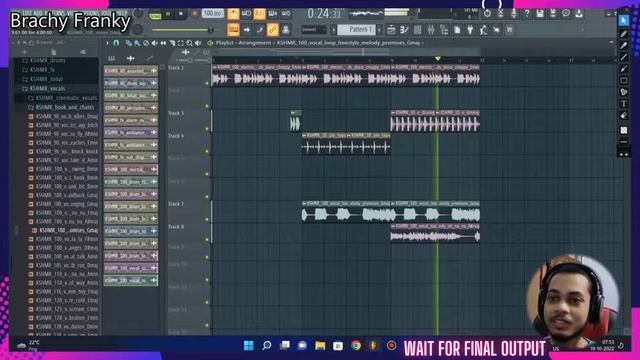The height and width of the screenshot is (360, 640).
Task: Click the microphone recording icon in top toolbar
Action: pos(513,14)
